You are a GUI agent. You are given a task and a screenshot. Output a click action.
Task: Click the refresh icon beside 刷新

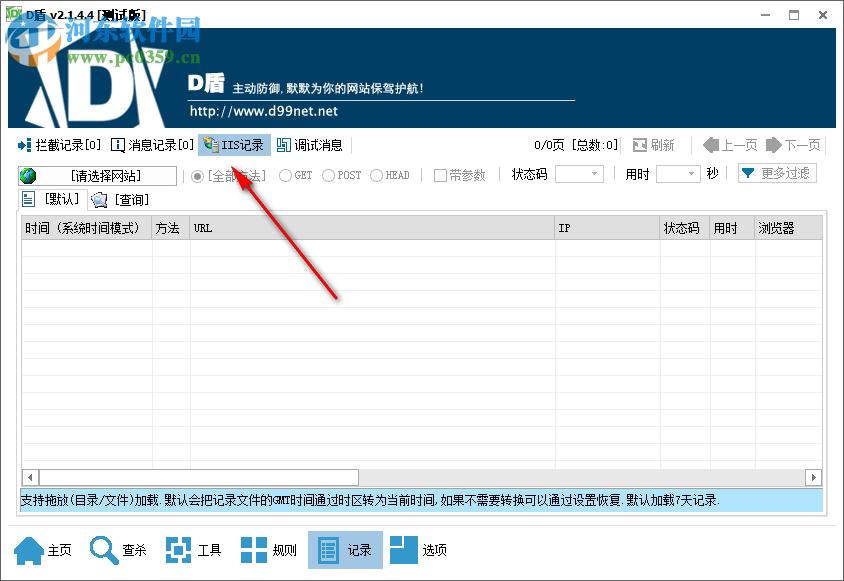coord(639,145)
